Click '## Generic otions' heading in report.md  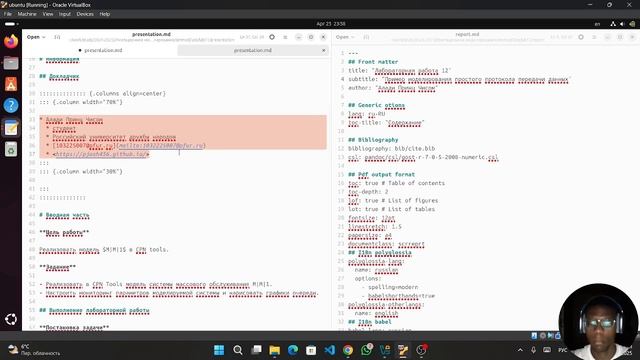coord(376,105)
